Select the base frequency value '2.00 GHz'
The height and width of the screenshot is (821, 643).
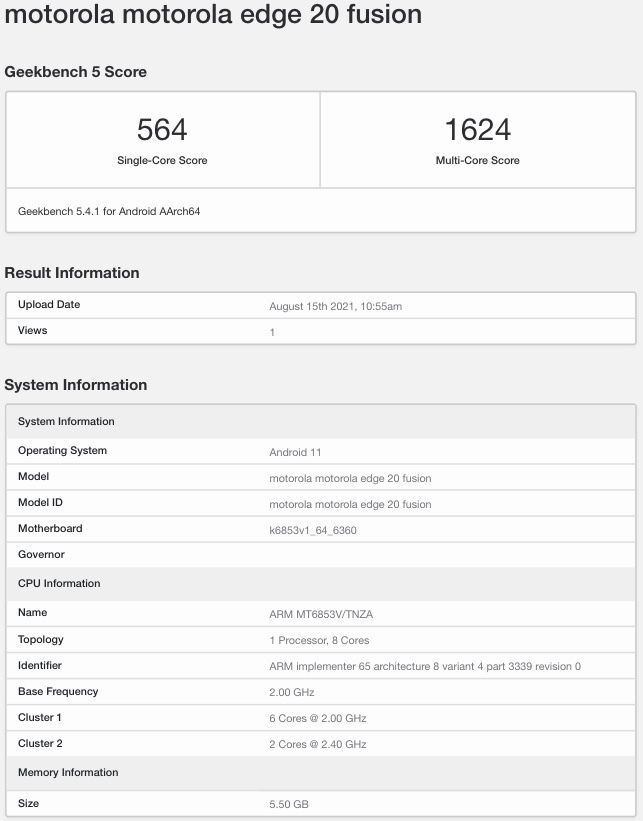click(292, 692)
